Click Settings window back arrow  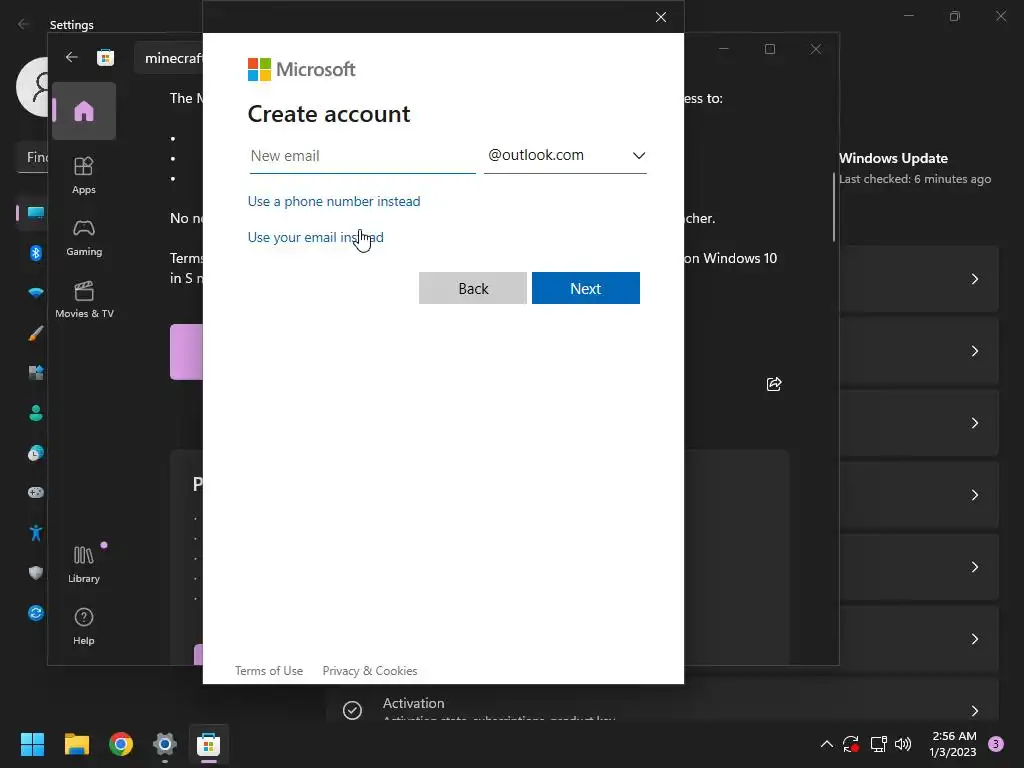point(24,24)
